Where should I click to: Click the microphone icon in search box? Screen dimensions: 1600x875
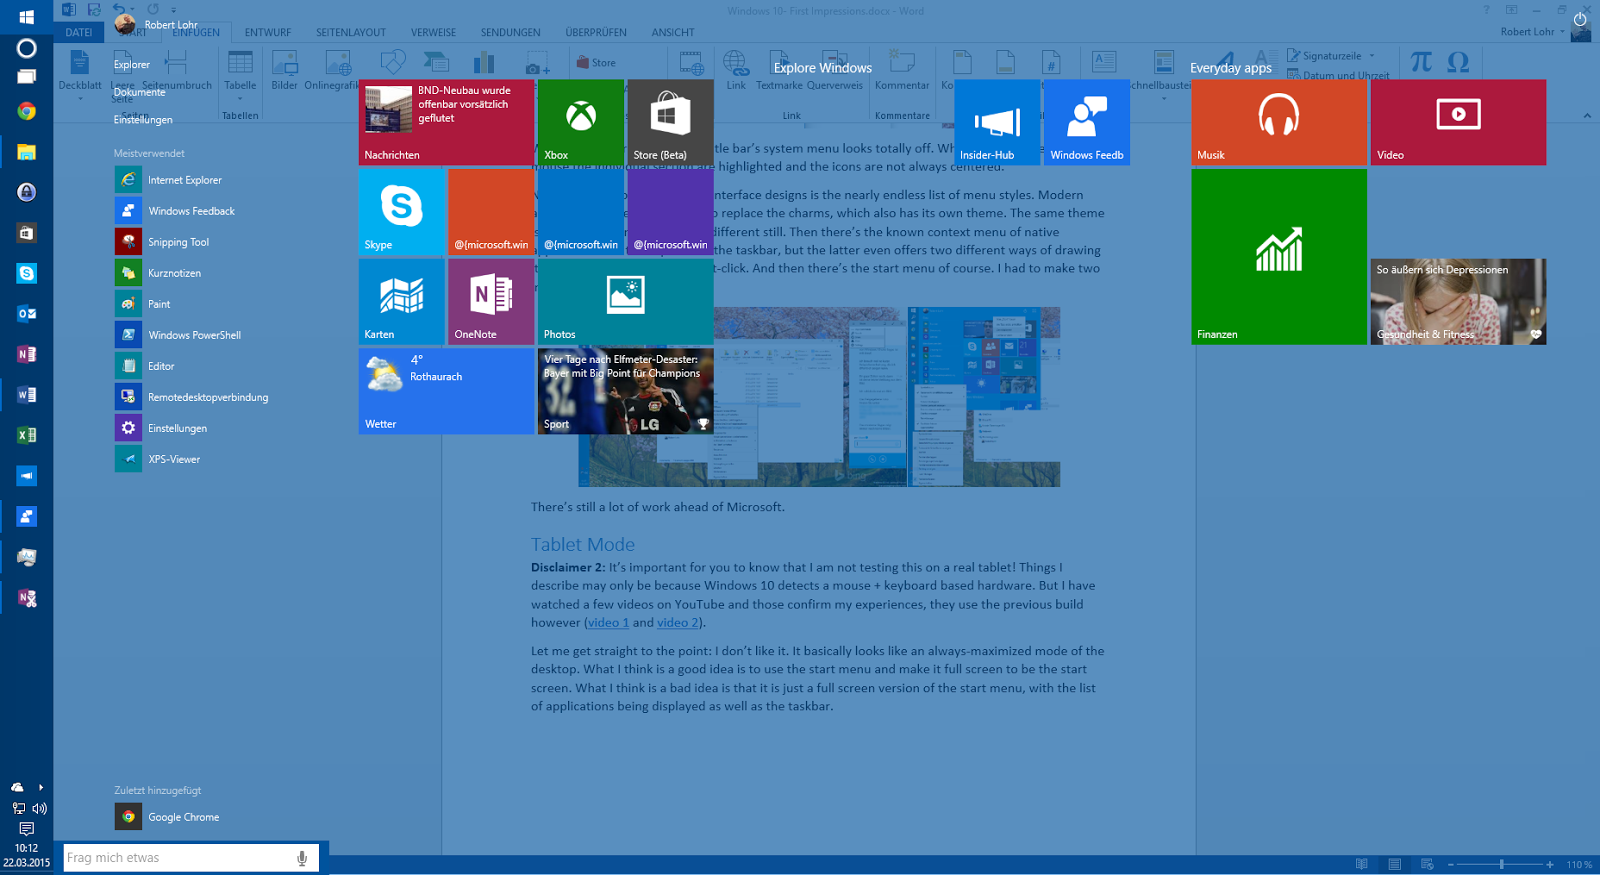click(x=302, y=858)
